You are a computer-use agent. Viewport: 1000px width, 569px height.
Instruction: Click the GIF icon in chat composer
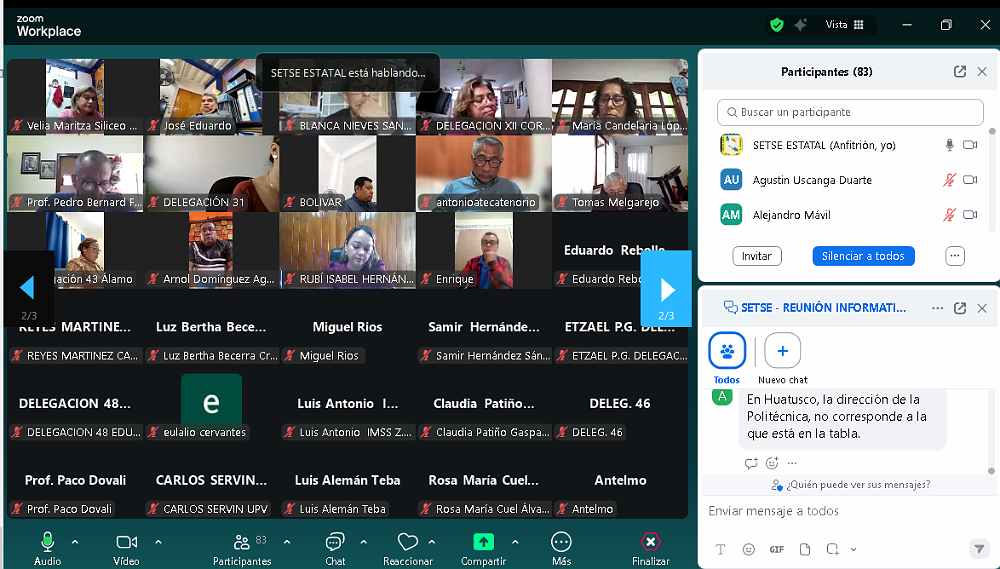point(777,549)
